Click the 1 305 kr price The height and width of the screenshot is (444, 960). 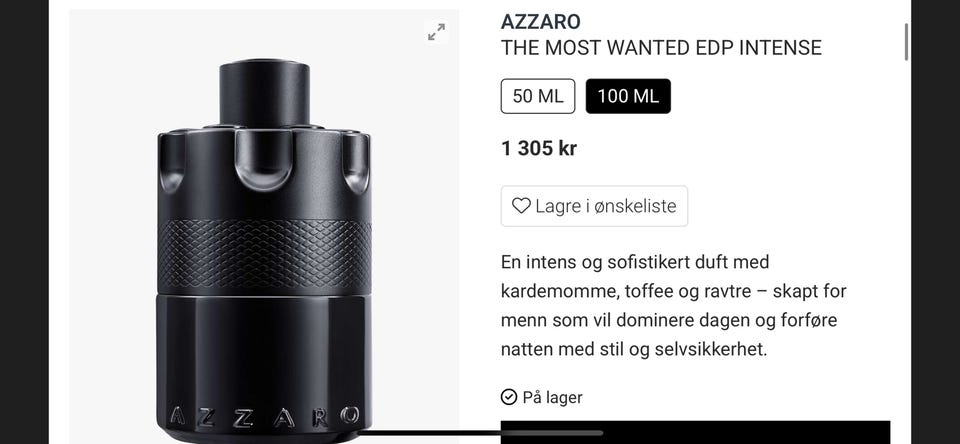pos(539,148)
